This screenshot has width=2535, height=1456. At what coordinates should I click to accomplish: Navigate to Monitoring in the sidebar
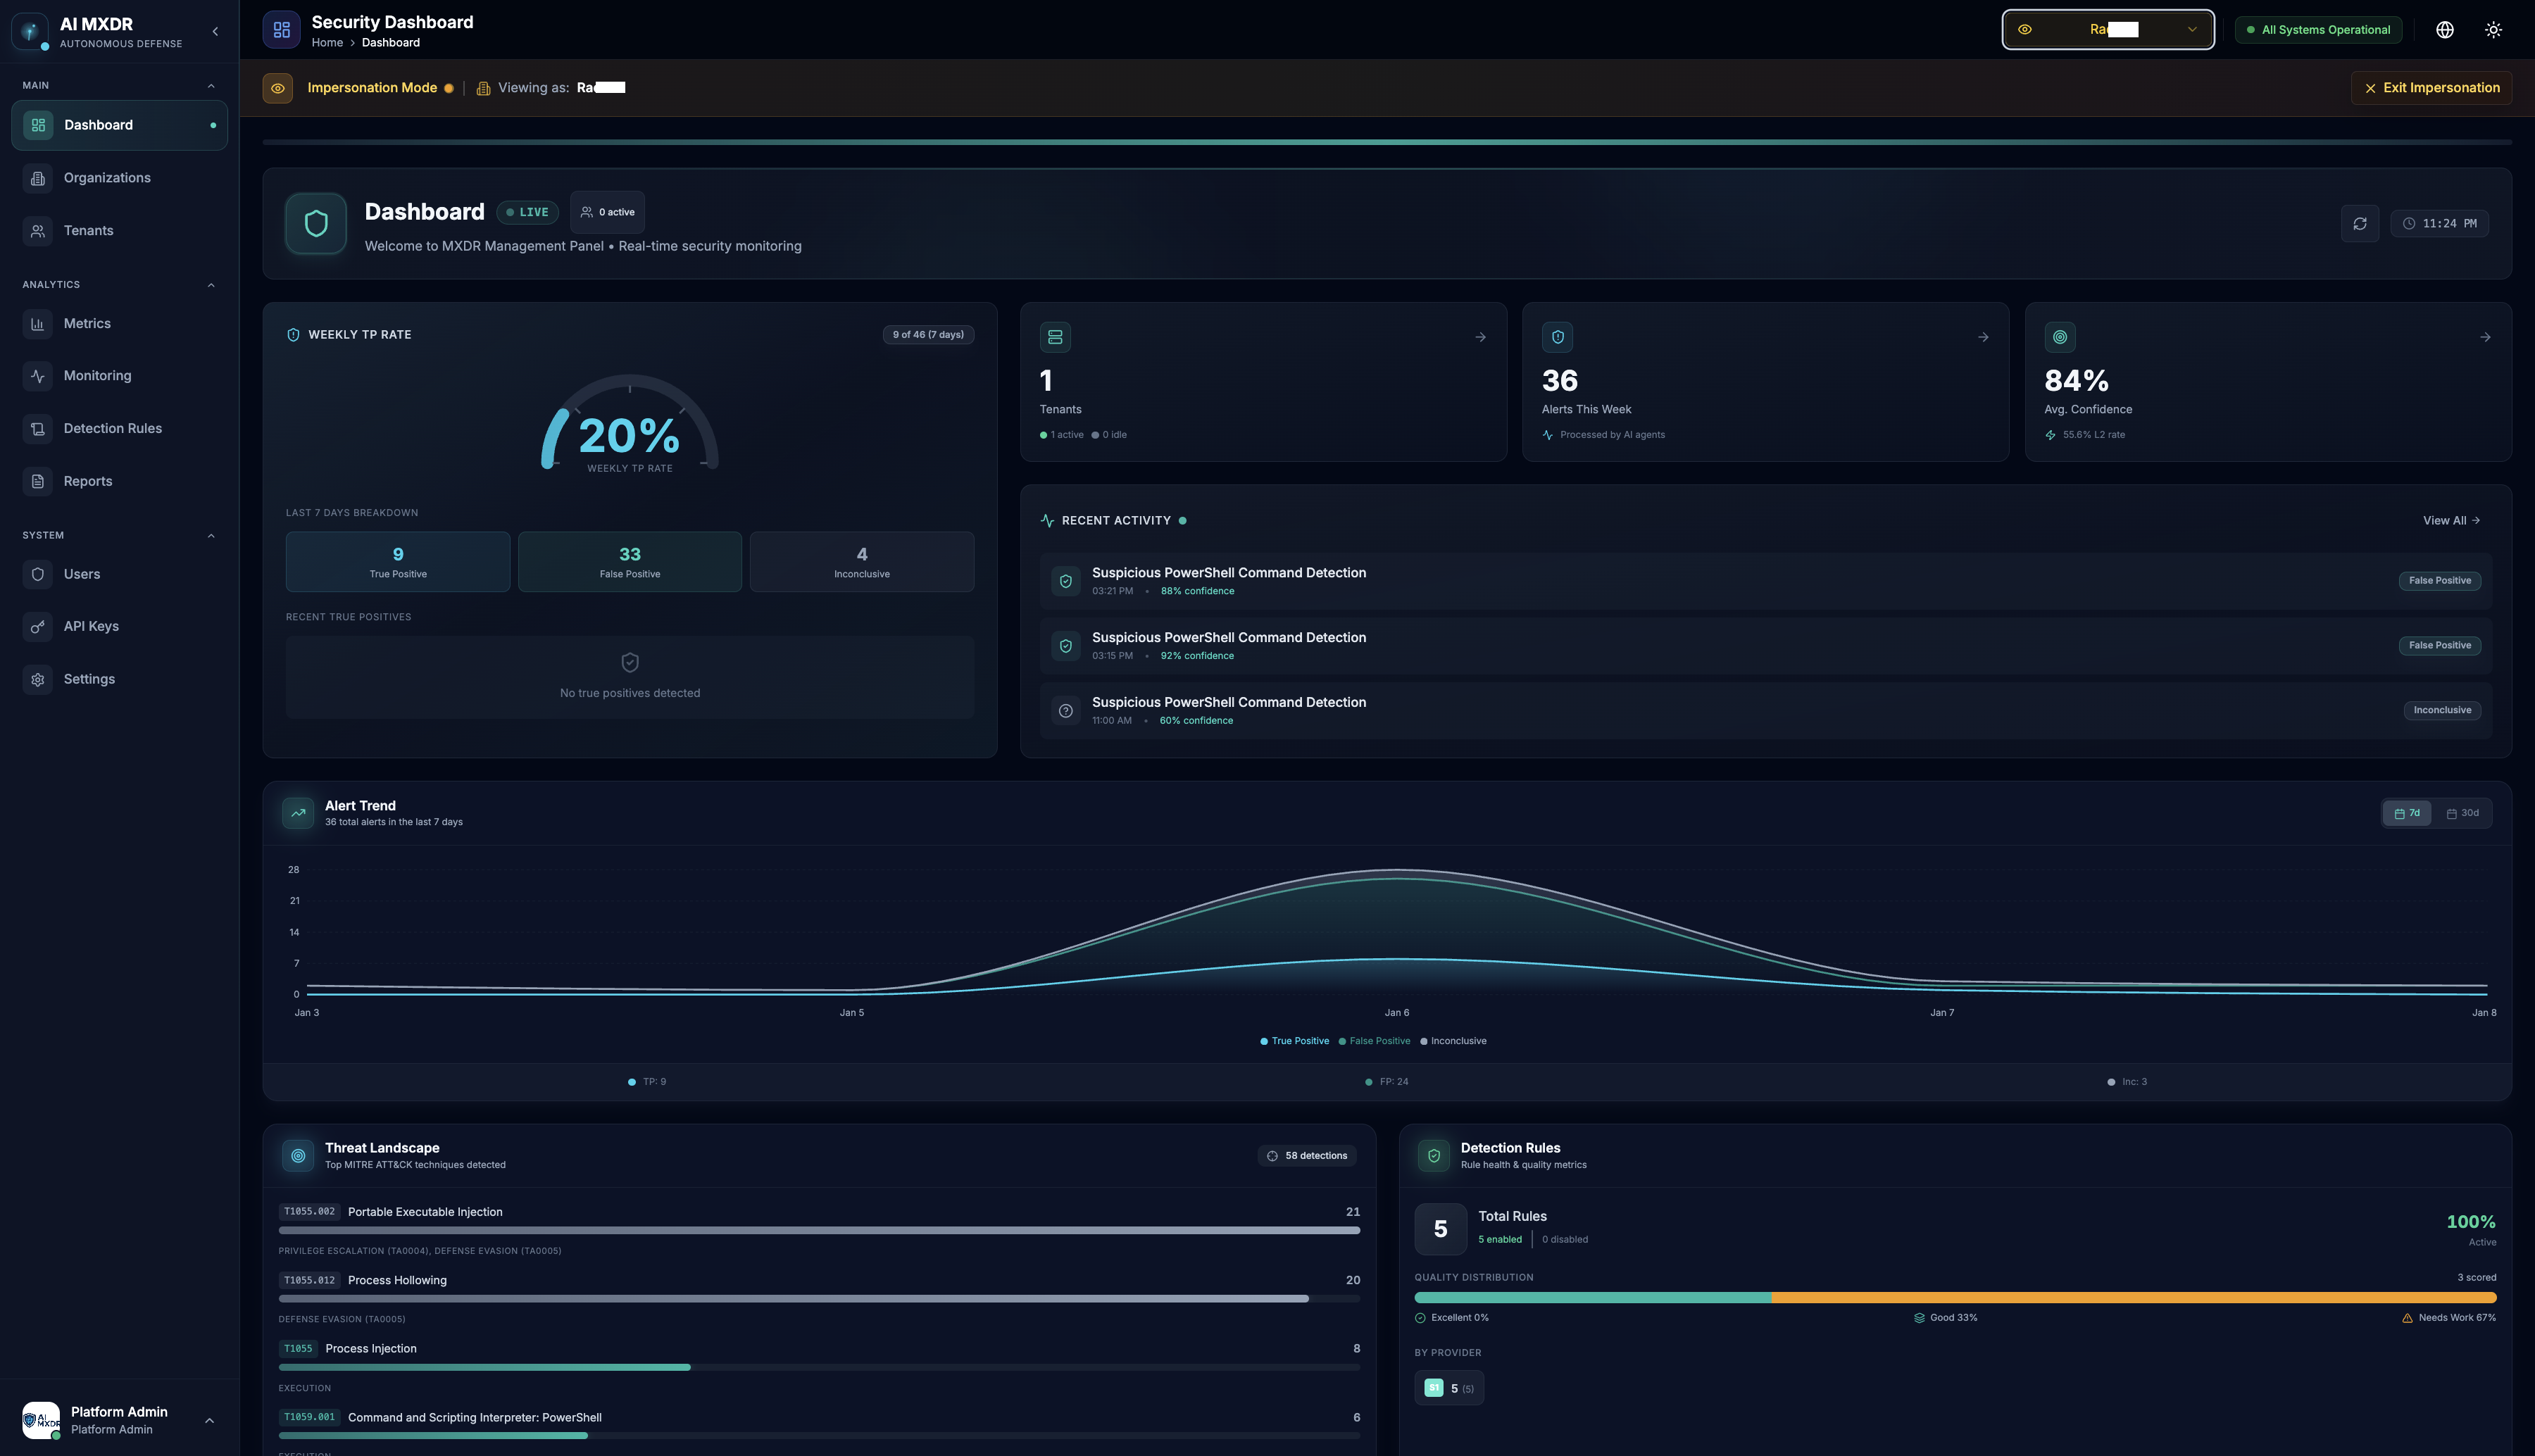coord(119,376)
